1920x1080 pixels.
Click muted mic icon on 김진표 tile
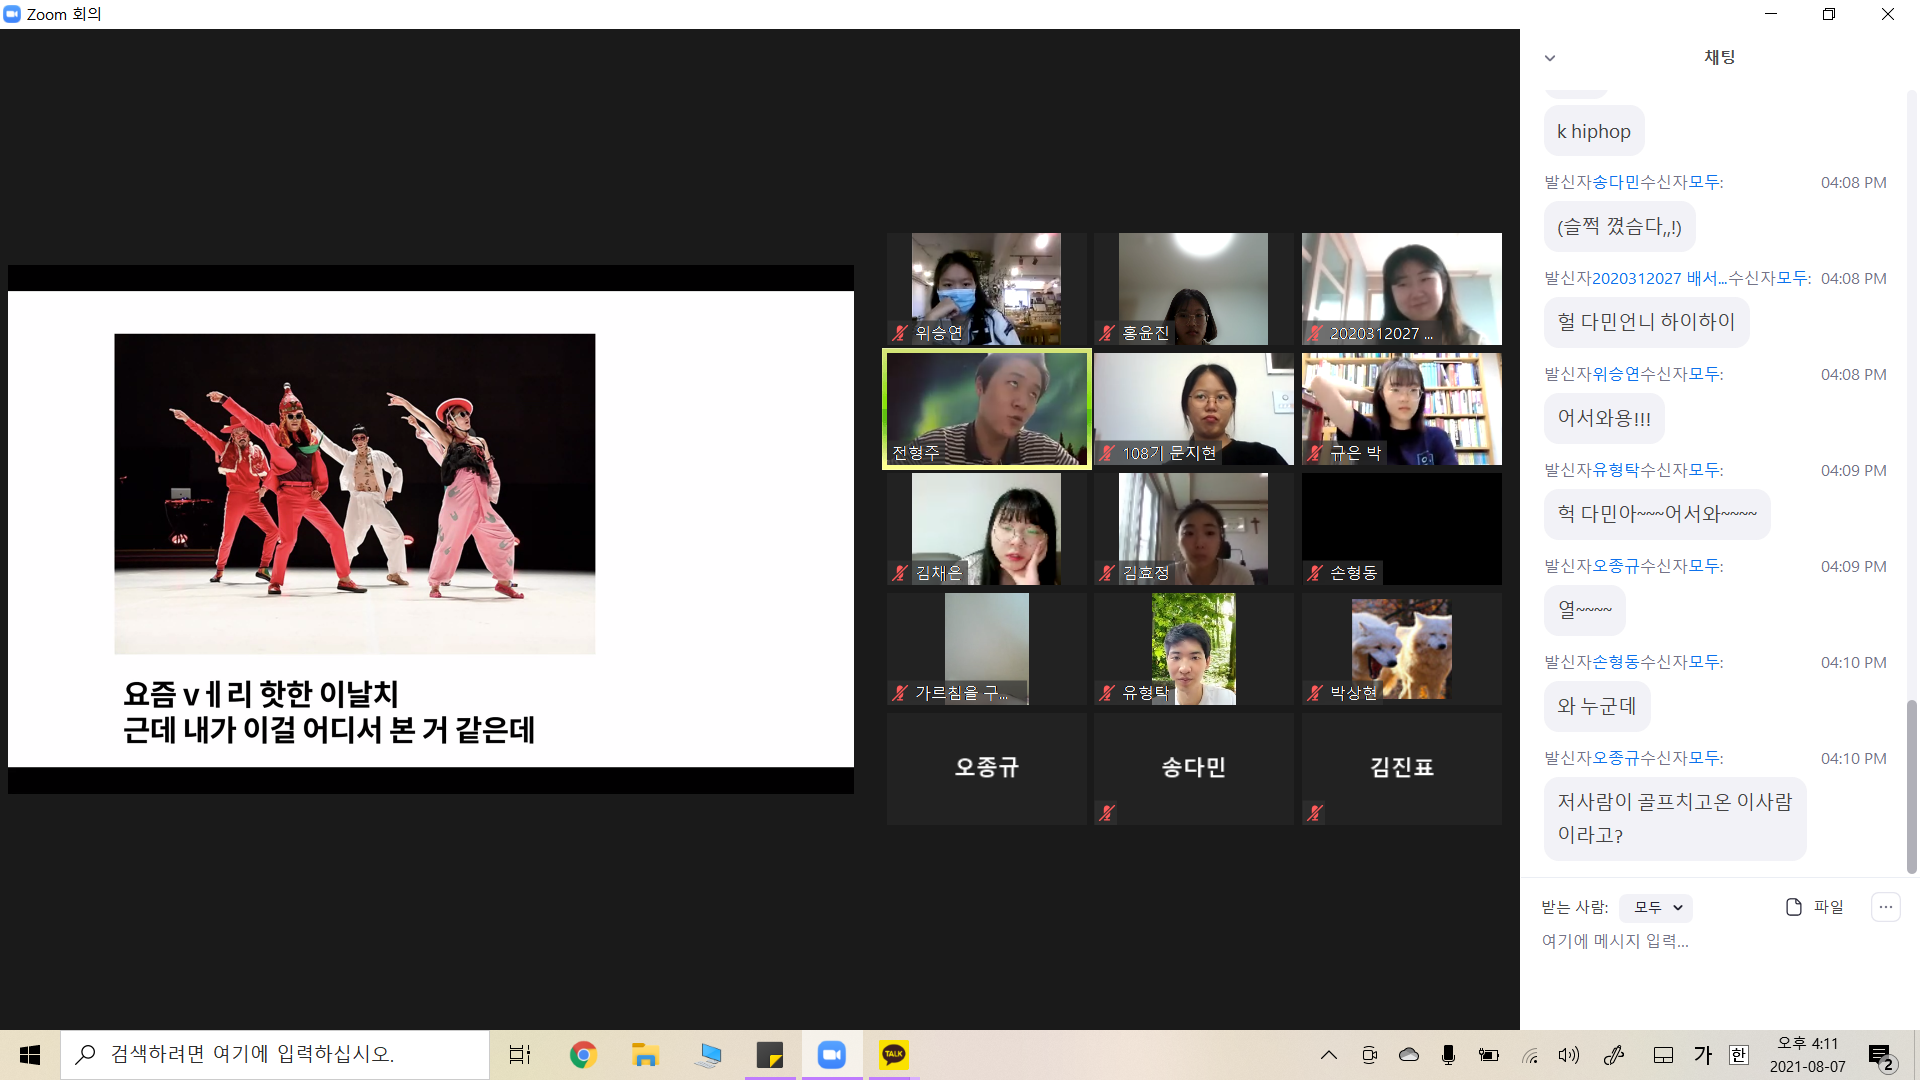click(1315, 813)
